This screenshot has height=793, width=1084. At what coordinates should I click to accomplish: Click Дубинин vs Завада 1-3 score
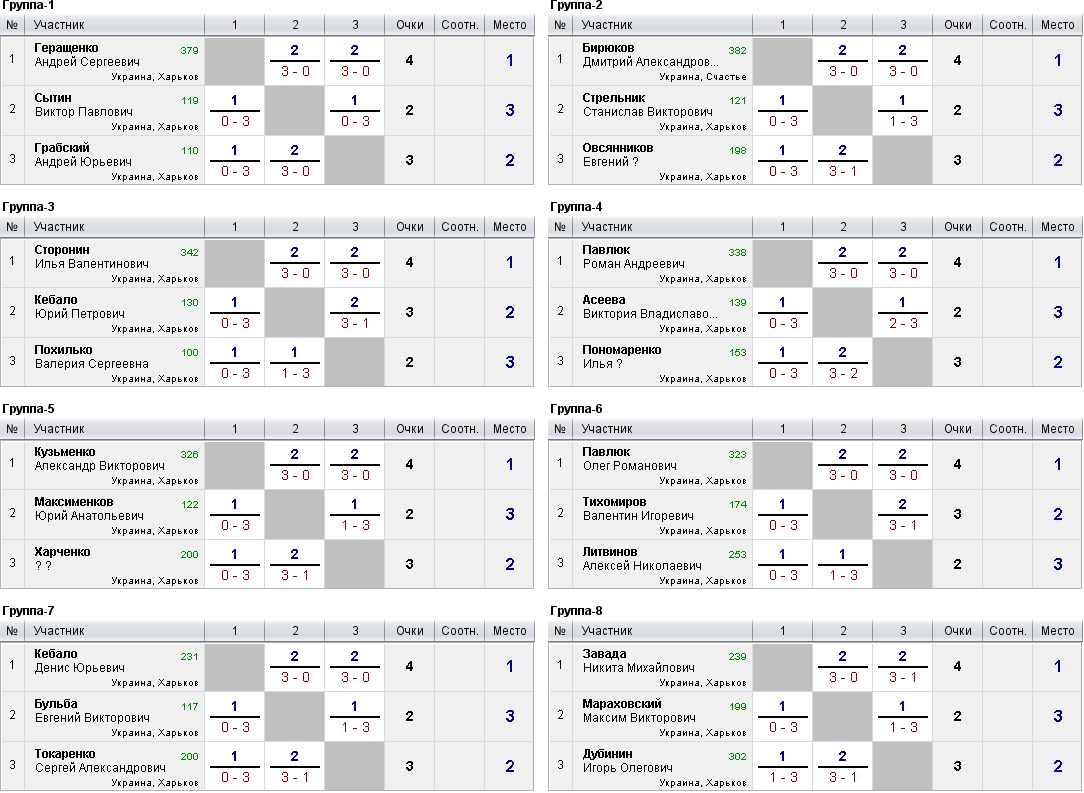(783, 777)
